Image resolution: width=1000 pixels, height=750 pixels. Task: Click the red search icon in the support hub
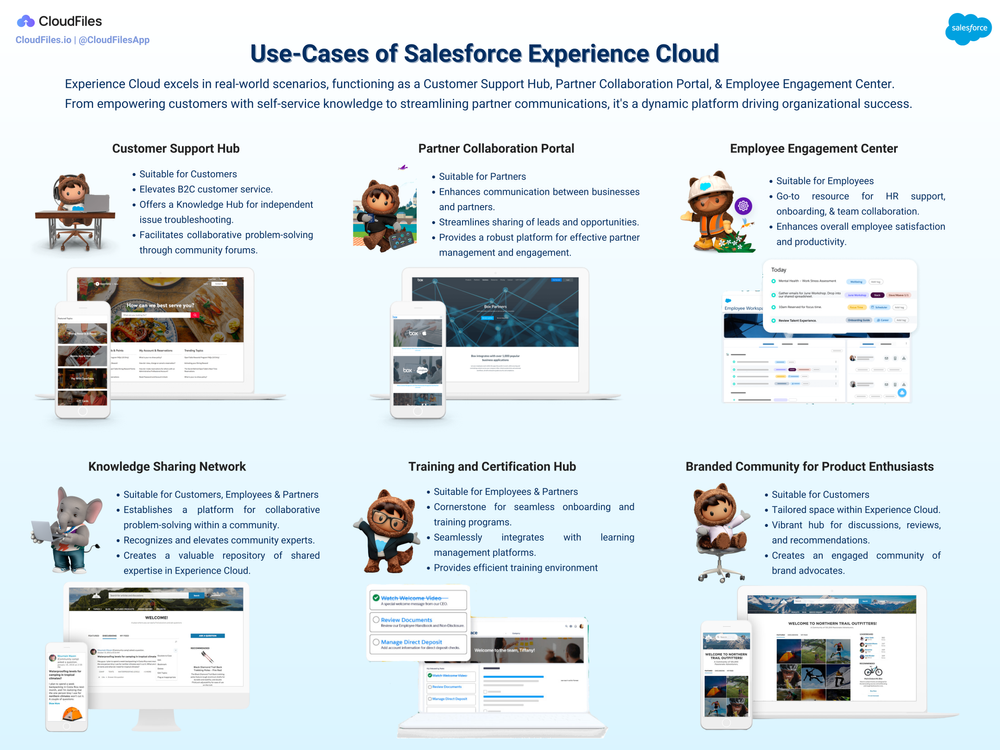[195, 314]
